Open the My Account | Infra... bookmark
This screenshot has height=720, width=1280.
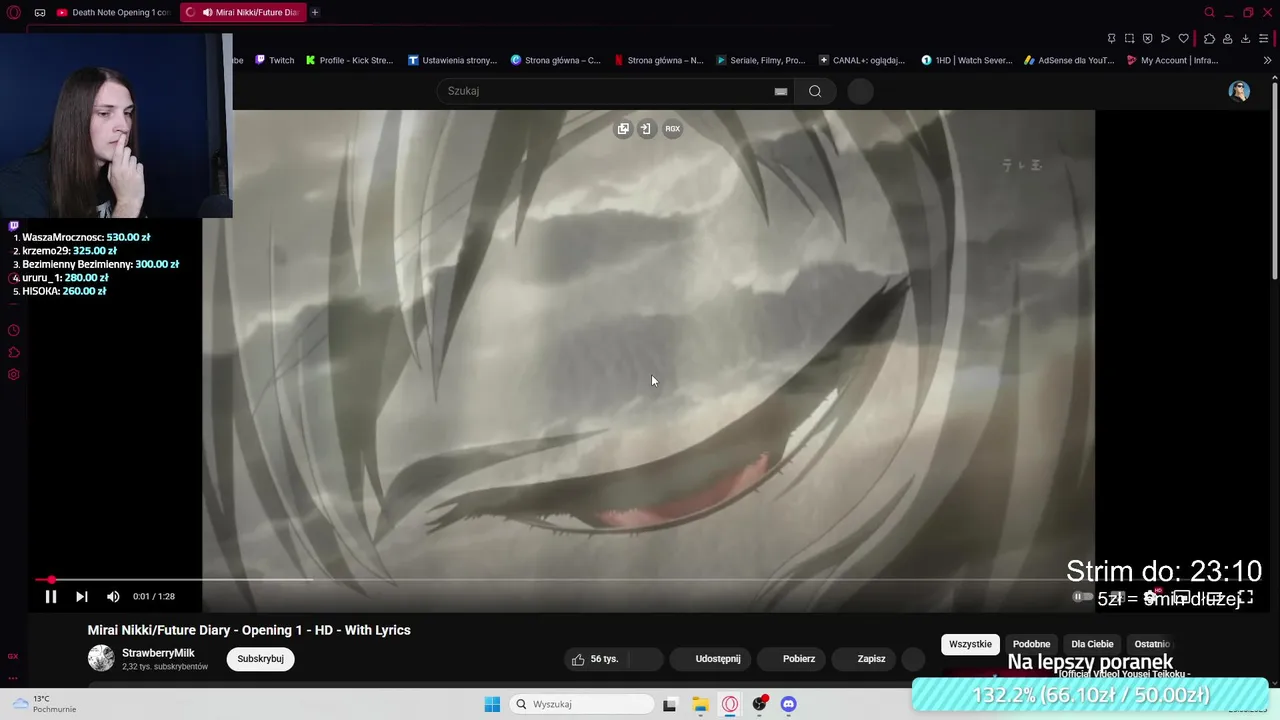(x=1172, y=60)
